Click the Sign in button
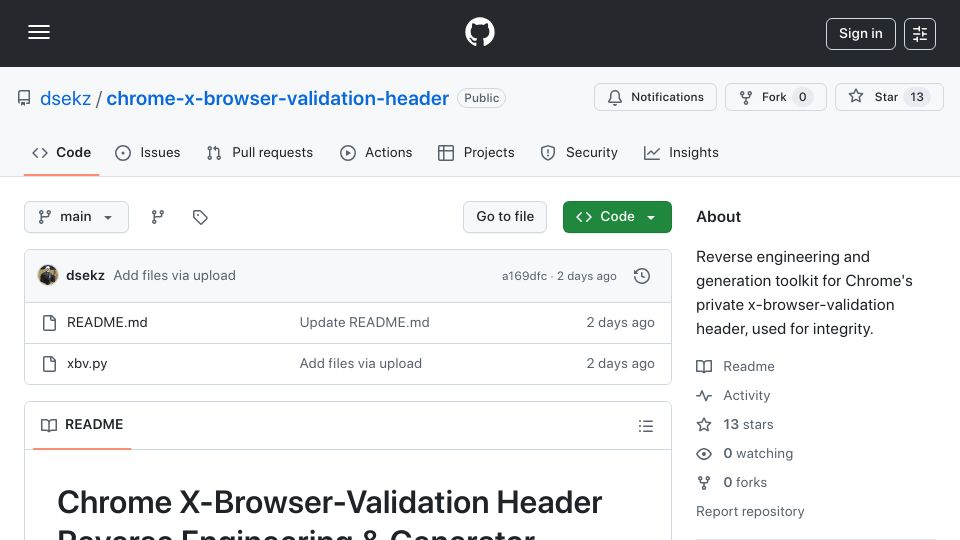This screenshot has width=960, height=540. [x=860, y=34]
